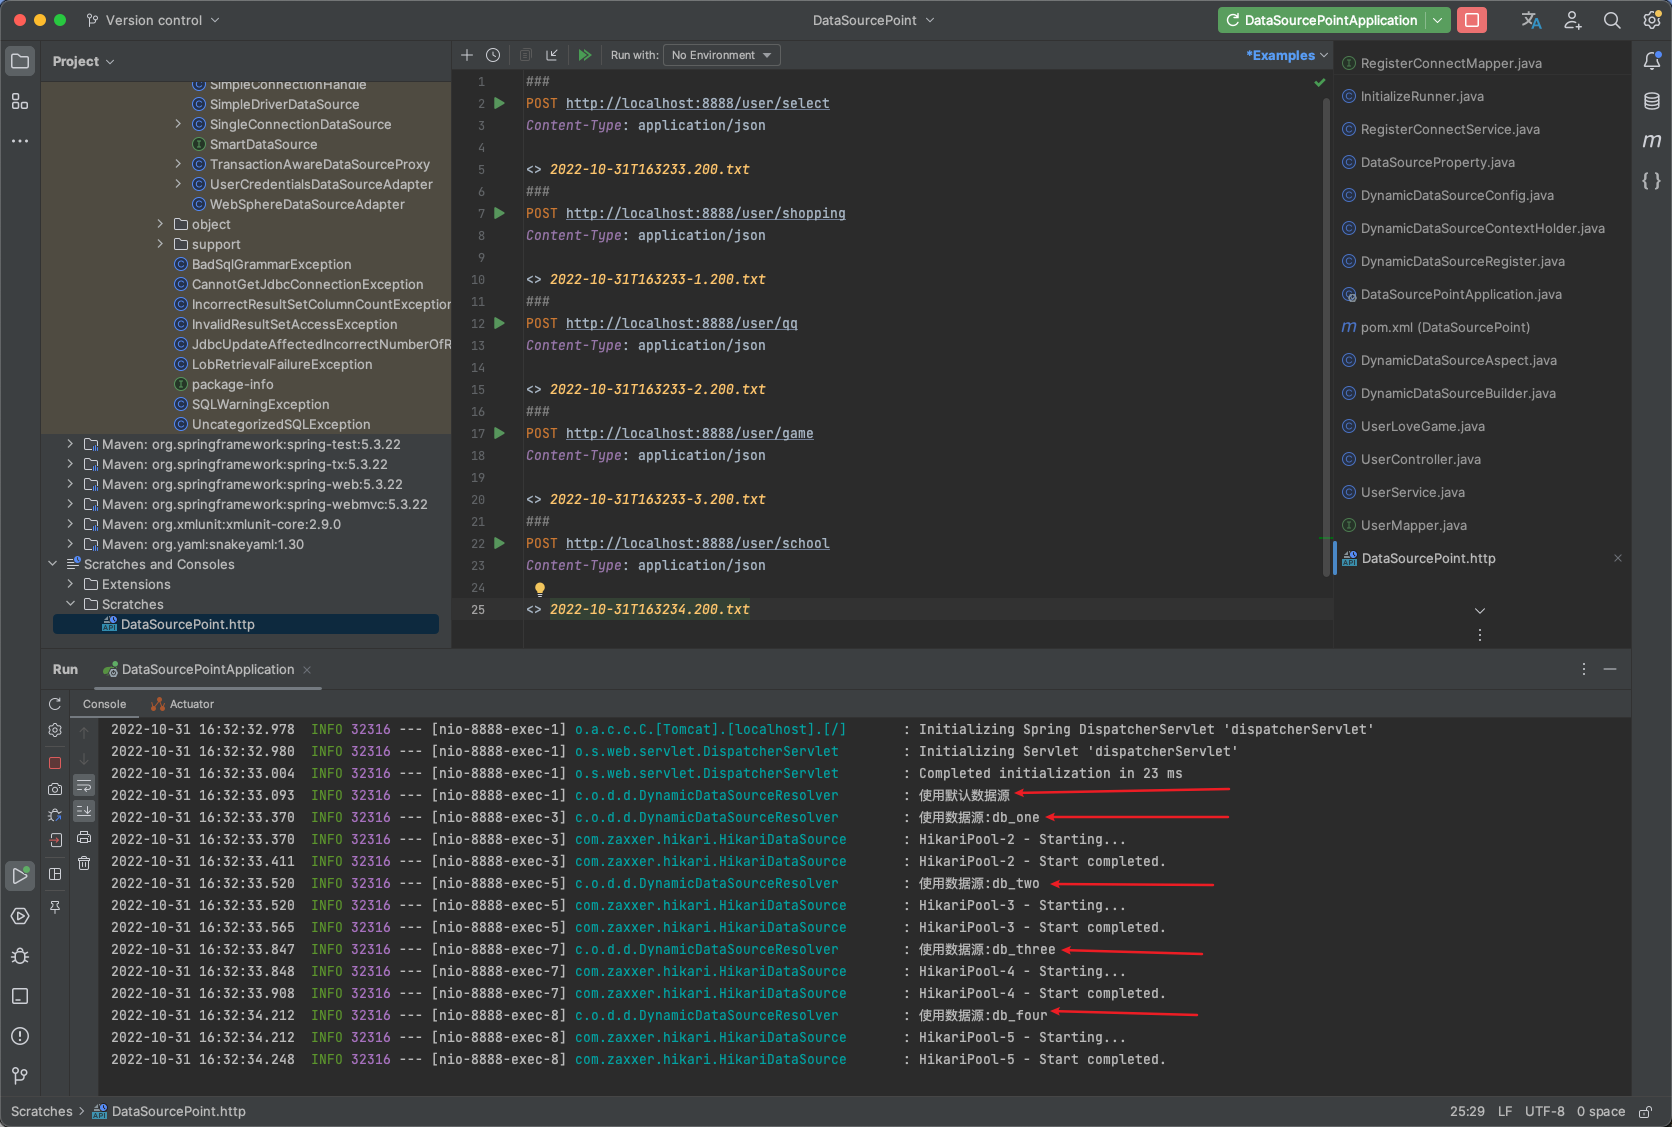Image resolution: width=1672 pixels, height=1127 pixels.
Task: Open the Code With Me user icon
Action: point(1573,20)
